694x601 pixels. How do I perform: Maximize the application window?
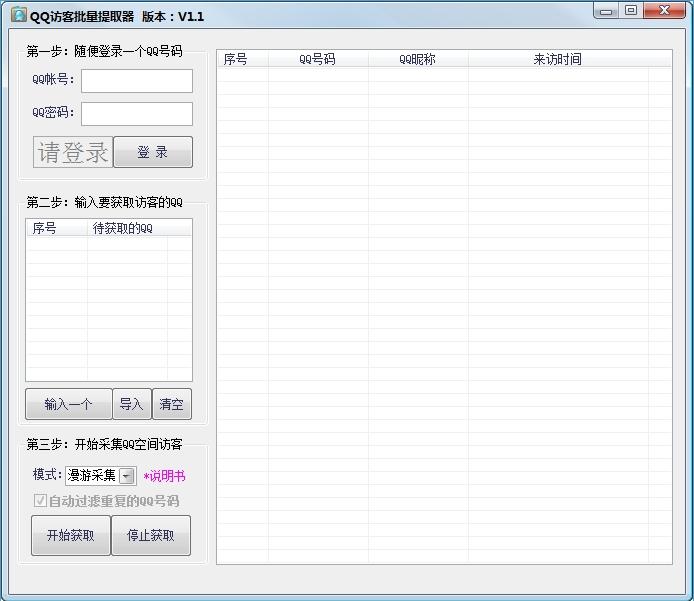point(631,11)
